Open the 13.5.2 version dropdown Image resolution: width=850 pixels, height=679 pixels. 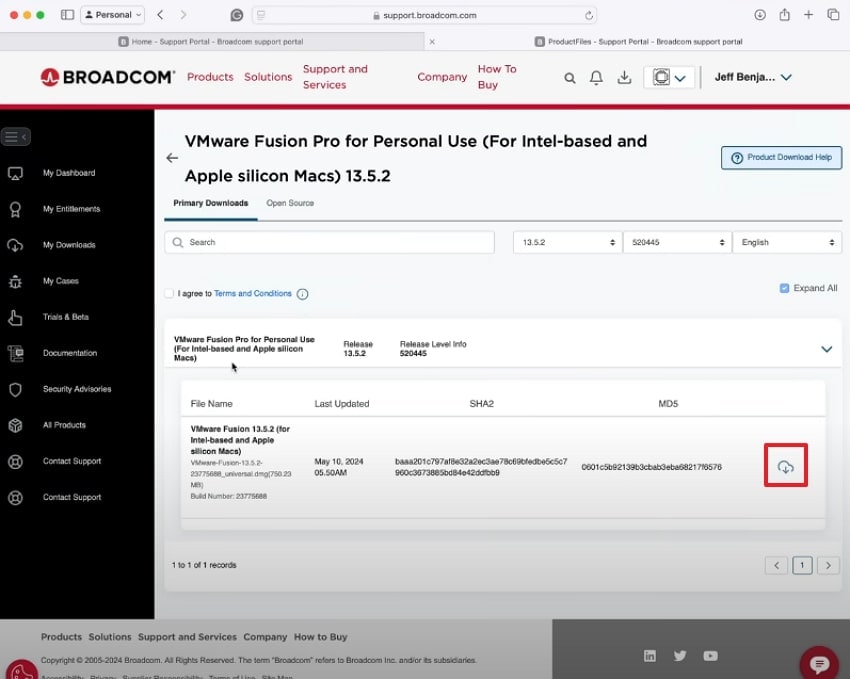point(568,242)
